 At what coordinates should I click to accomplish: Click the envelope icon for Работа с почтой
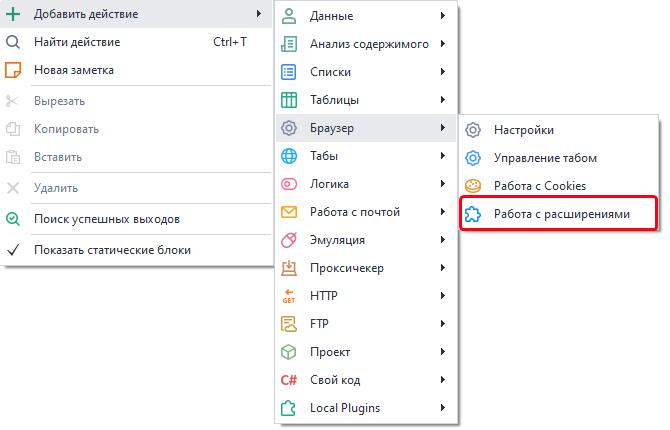tap(289, 212)
